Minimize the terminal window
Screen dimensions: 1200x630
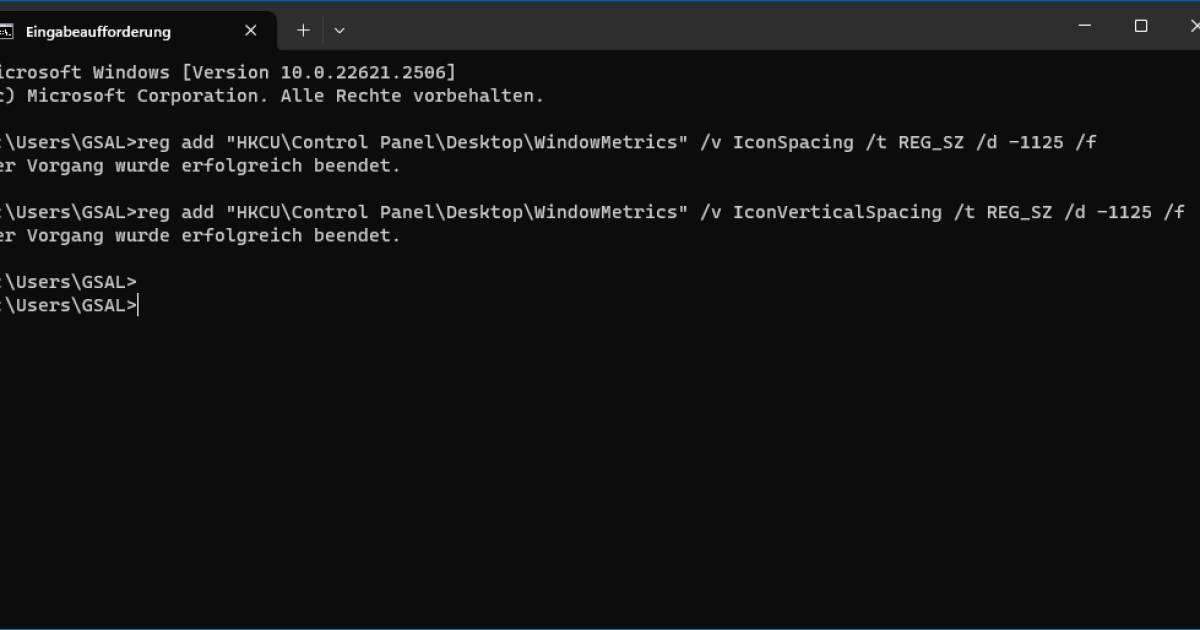pyautogui.click(x=1086, y=27)
